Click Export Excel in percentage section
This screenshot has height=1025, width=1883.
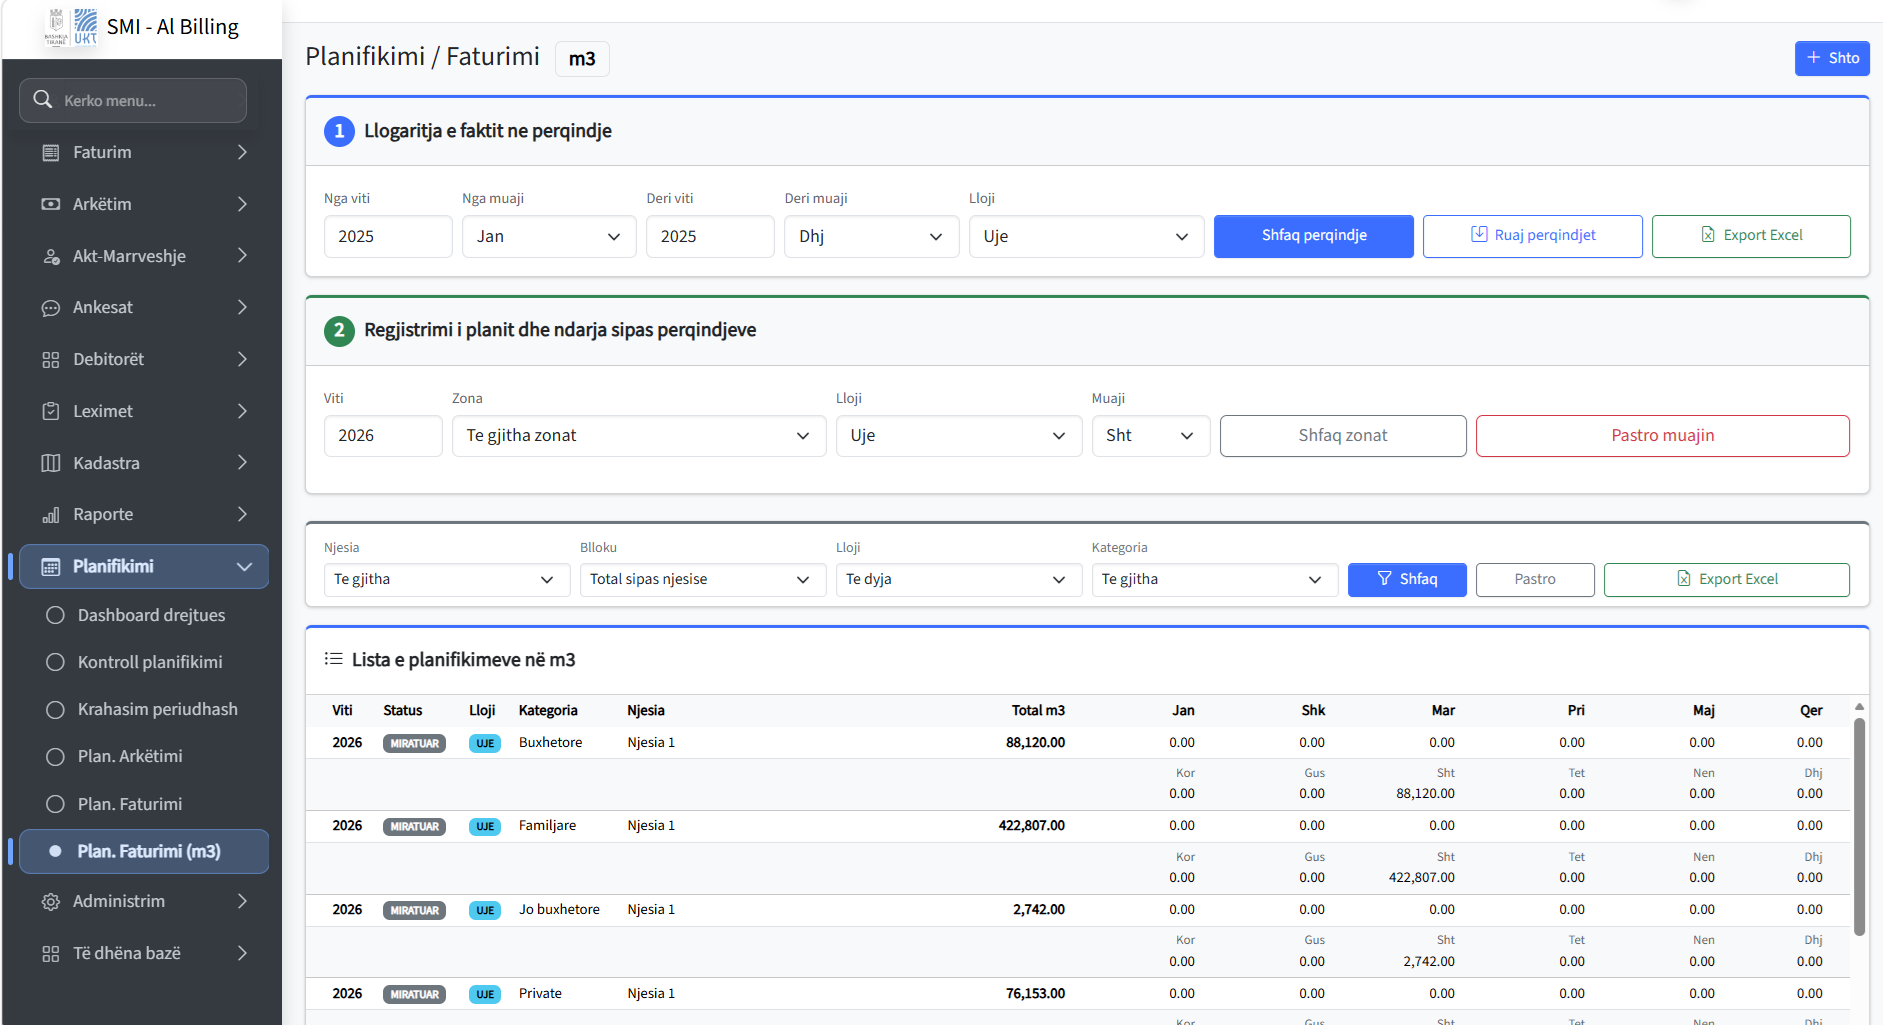click(x=1751, y=236)
